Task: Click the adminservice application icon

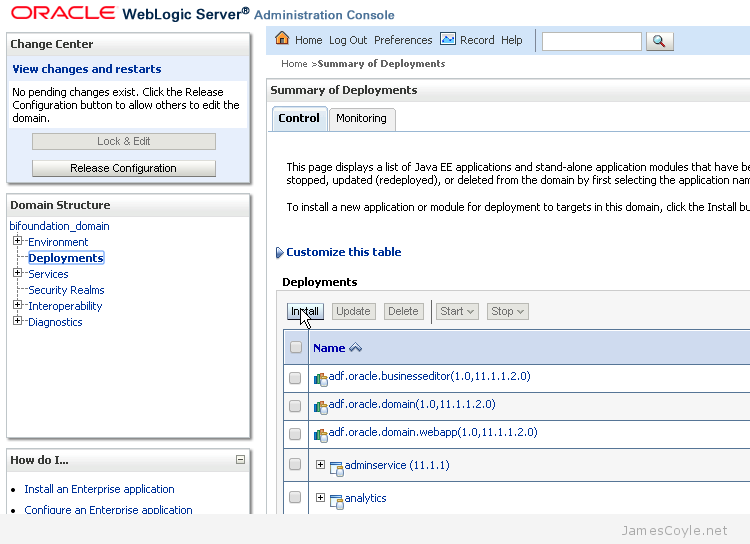Action: click(x=337, y=468)
